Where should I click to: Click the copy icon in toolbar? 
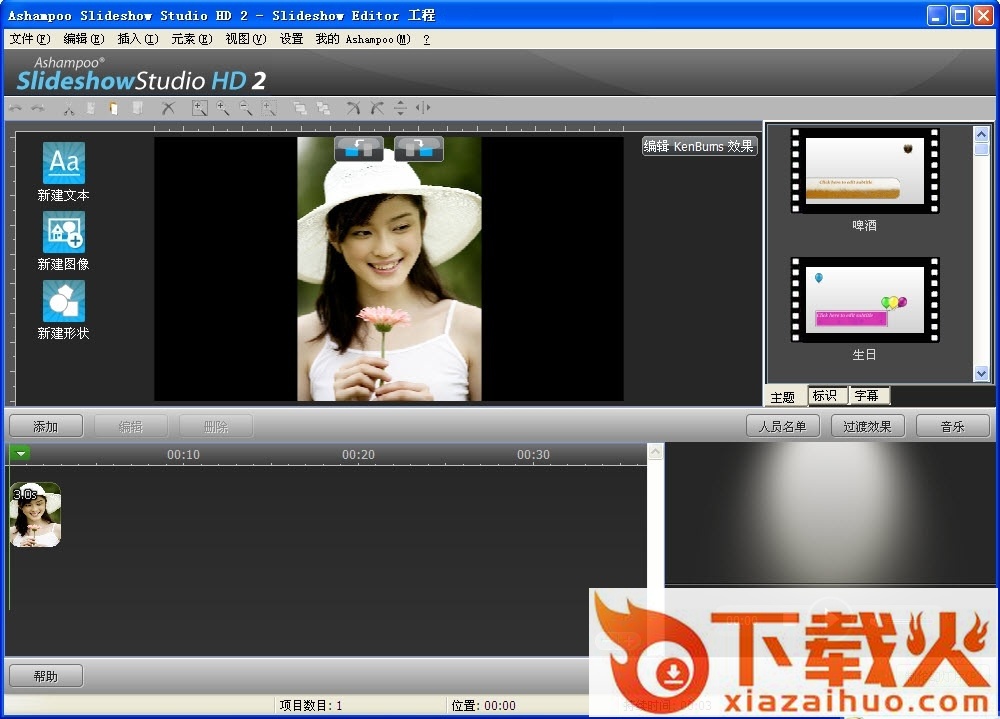point(91,108)
